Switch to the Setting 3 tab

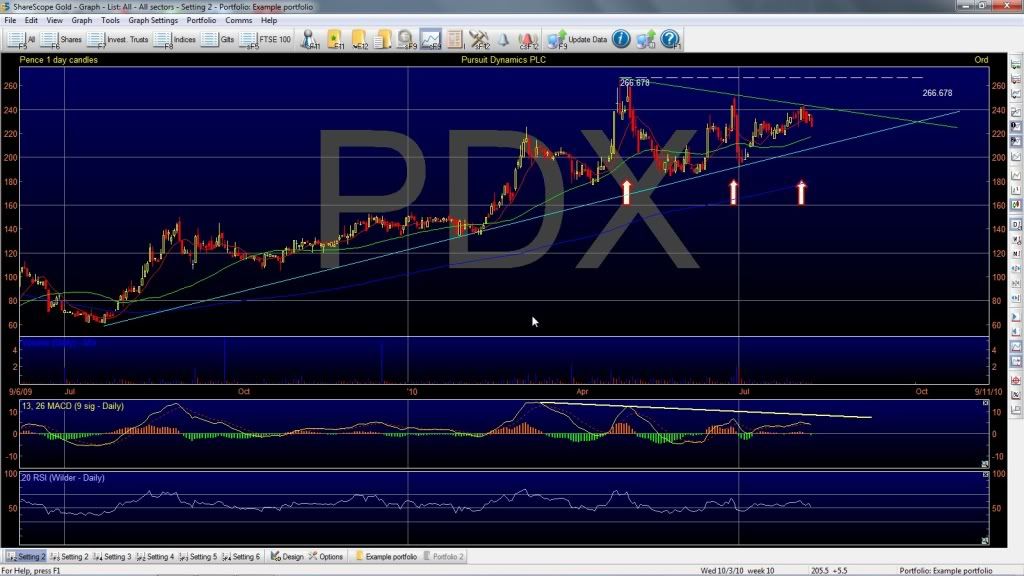point(112,557)
